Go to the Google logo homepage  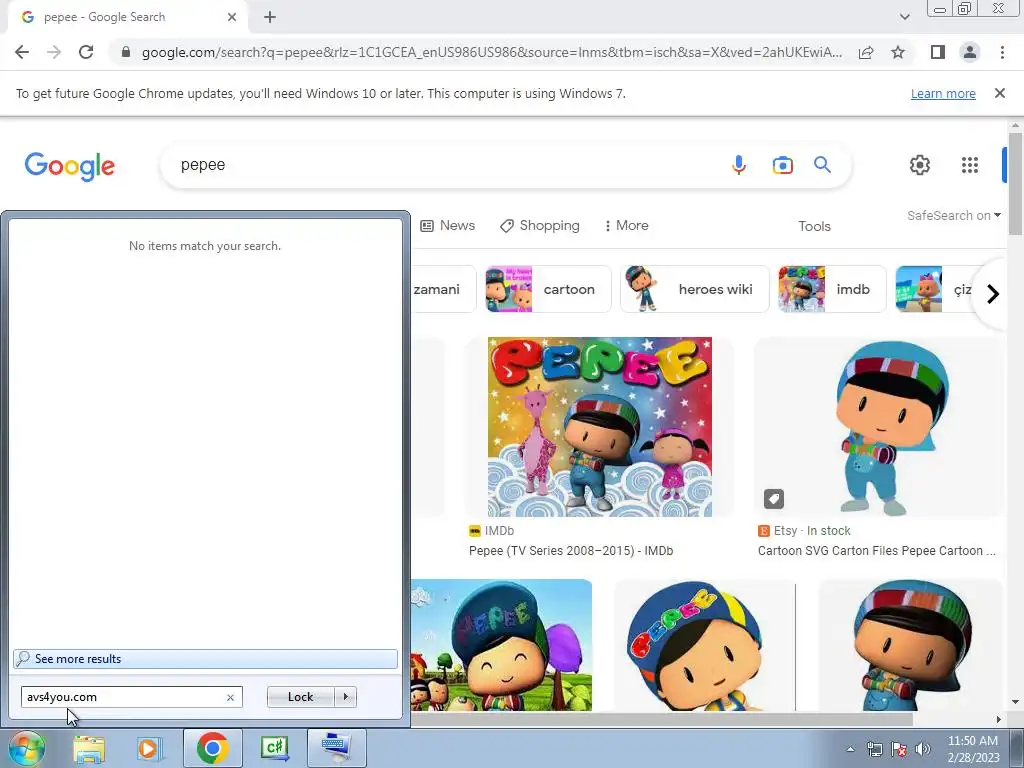pyautogui.click(x=70, y=166)
